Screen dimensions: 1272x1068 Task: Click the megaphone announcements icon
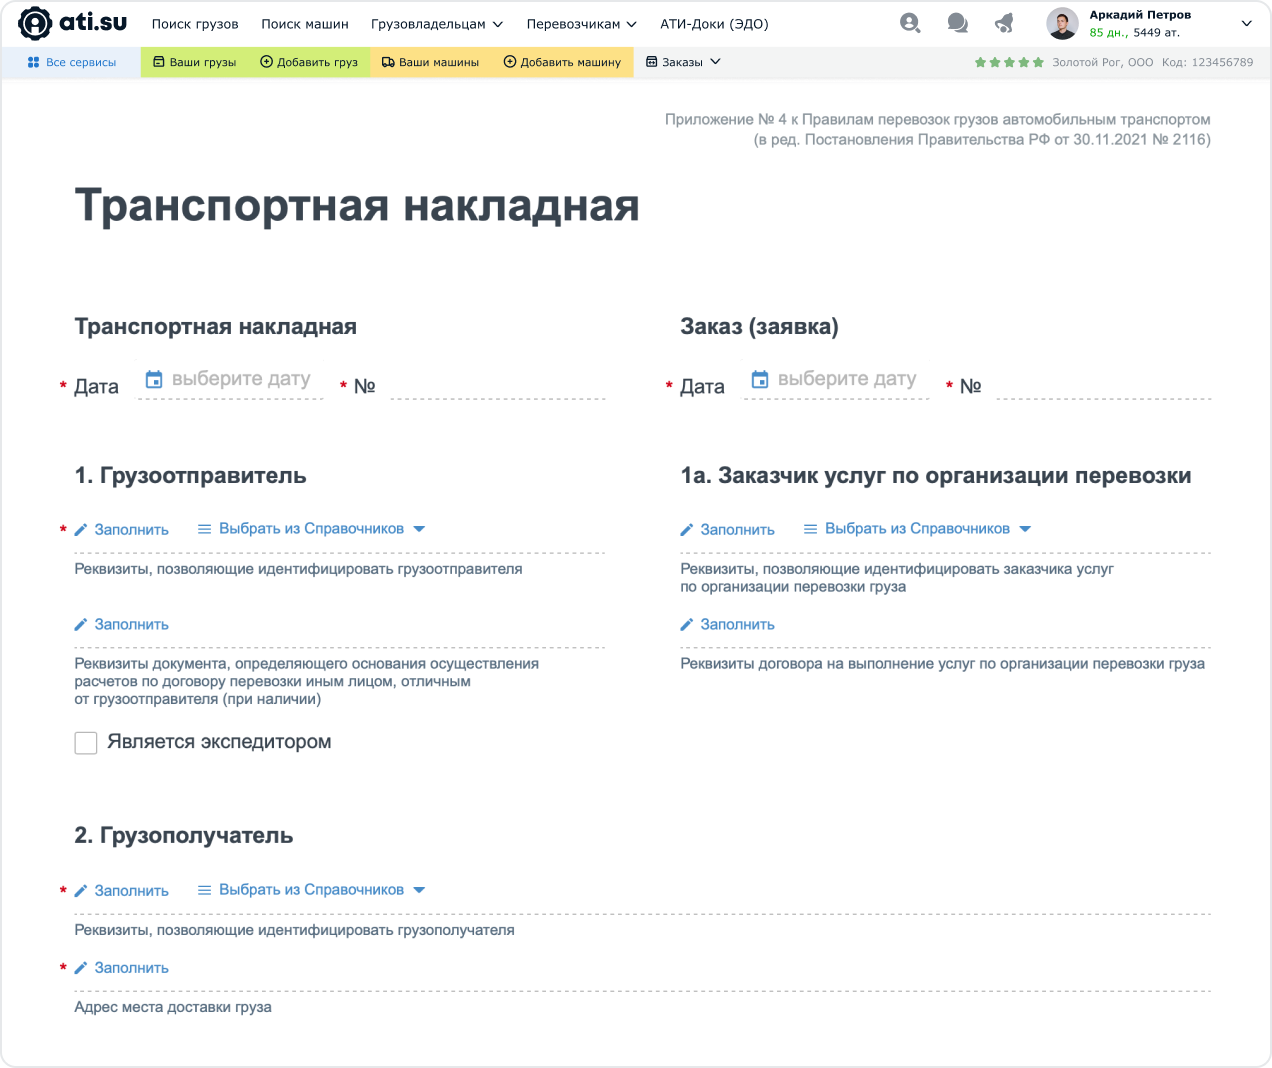pos(1004,23)
